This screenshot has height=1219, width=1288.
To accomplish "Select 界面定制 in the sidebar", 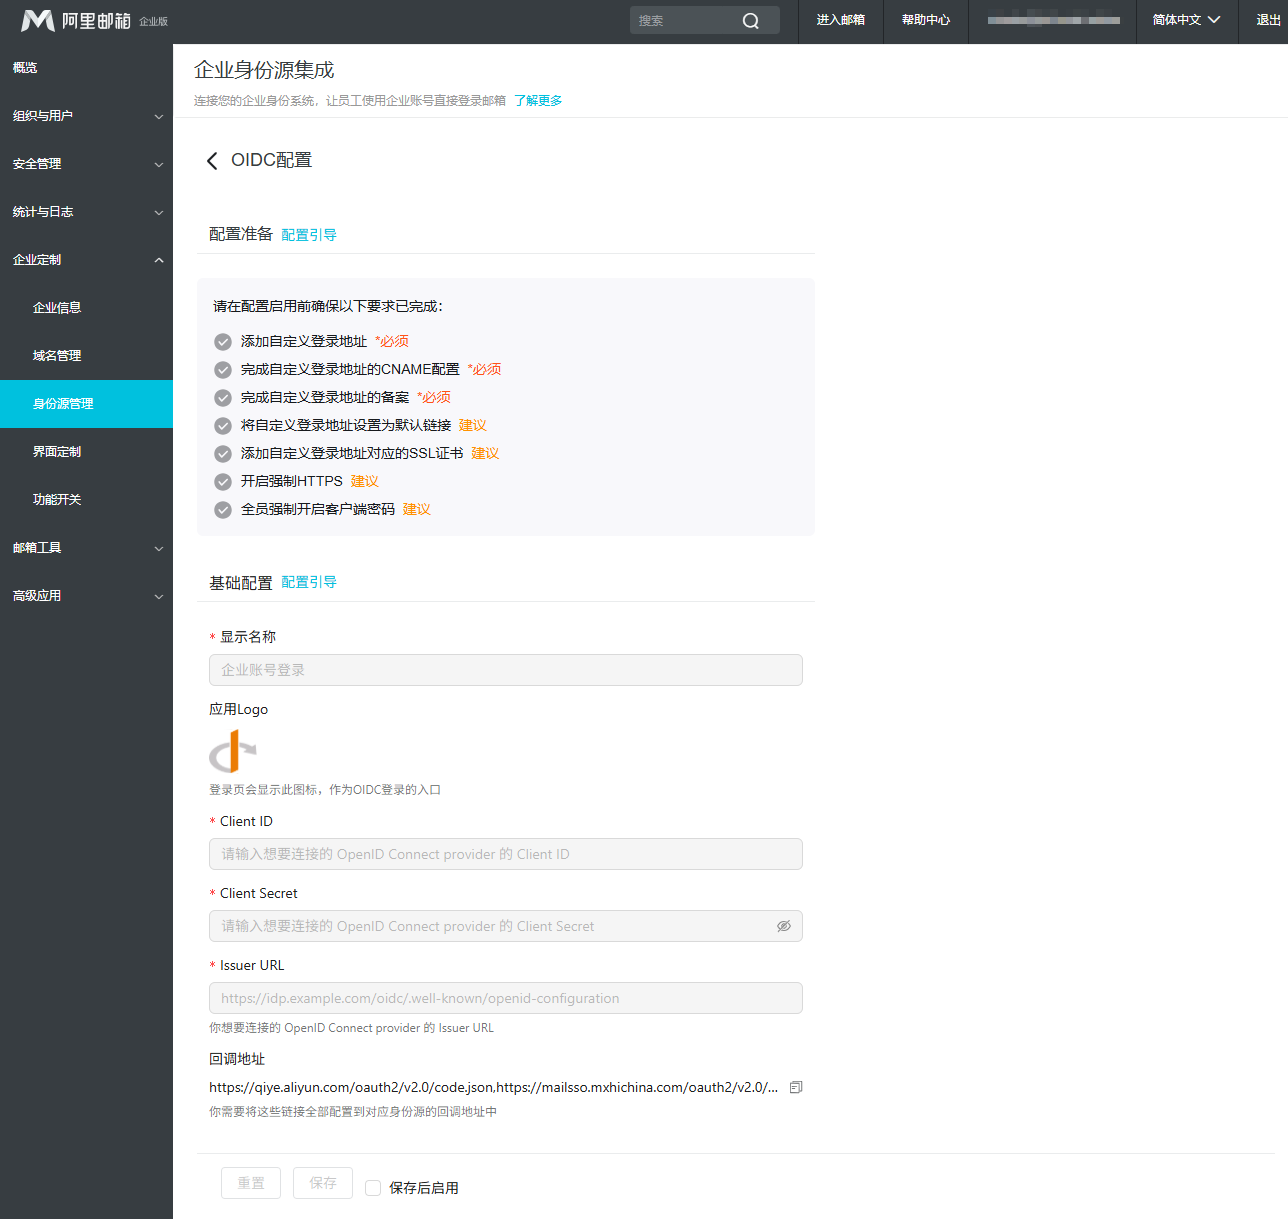I will click(57, 452).
